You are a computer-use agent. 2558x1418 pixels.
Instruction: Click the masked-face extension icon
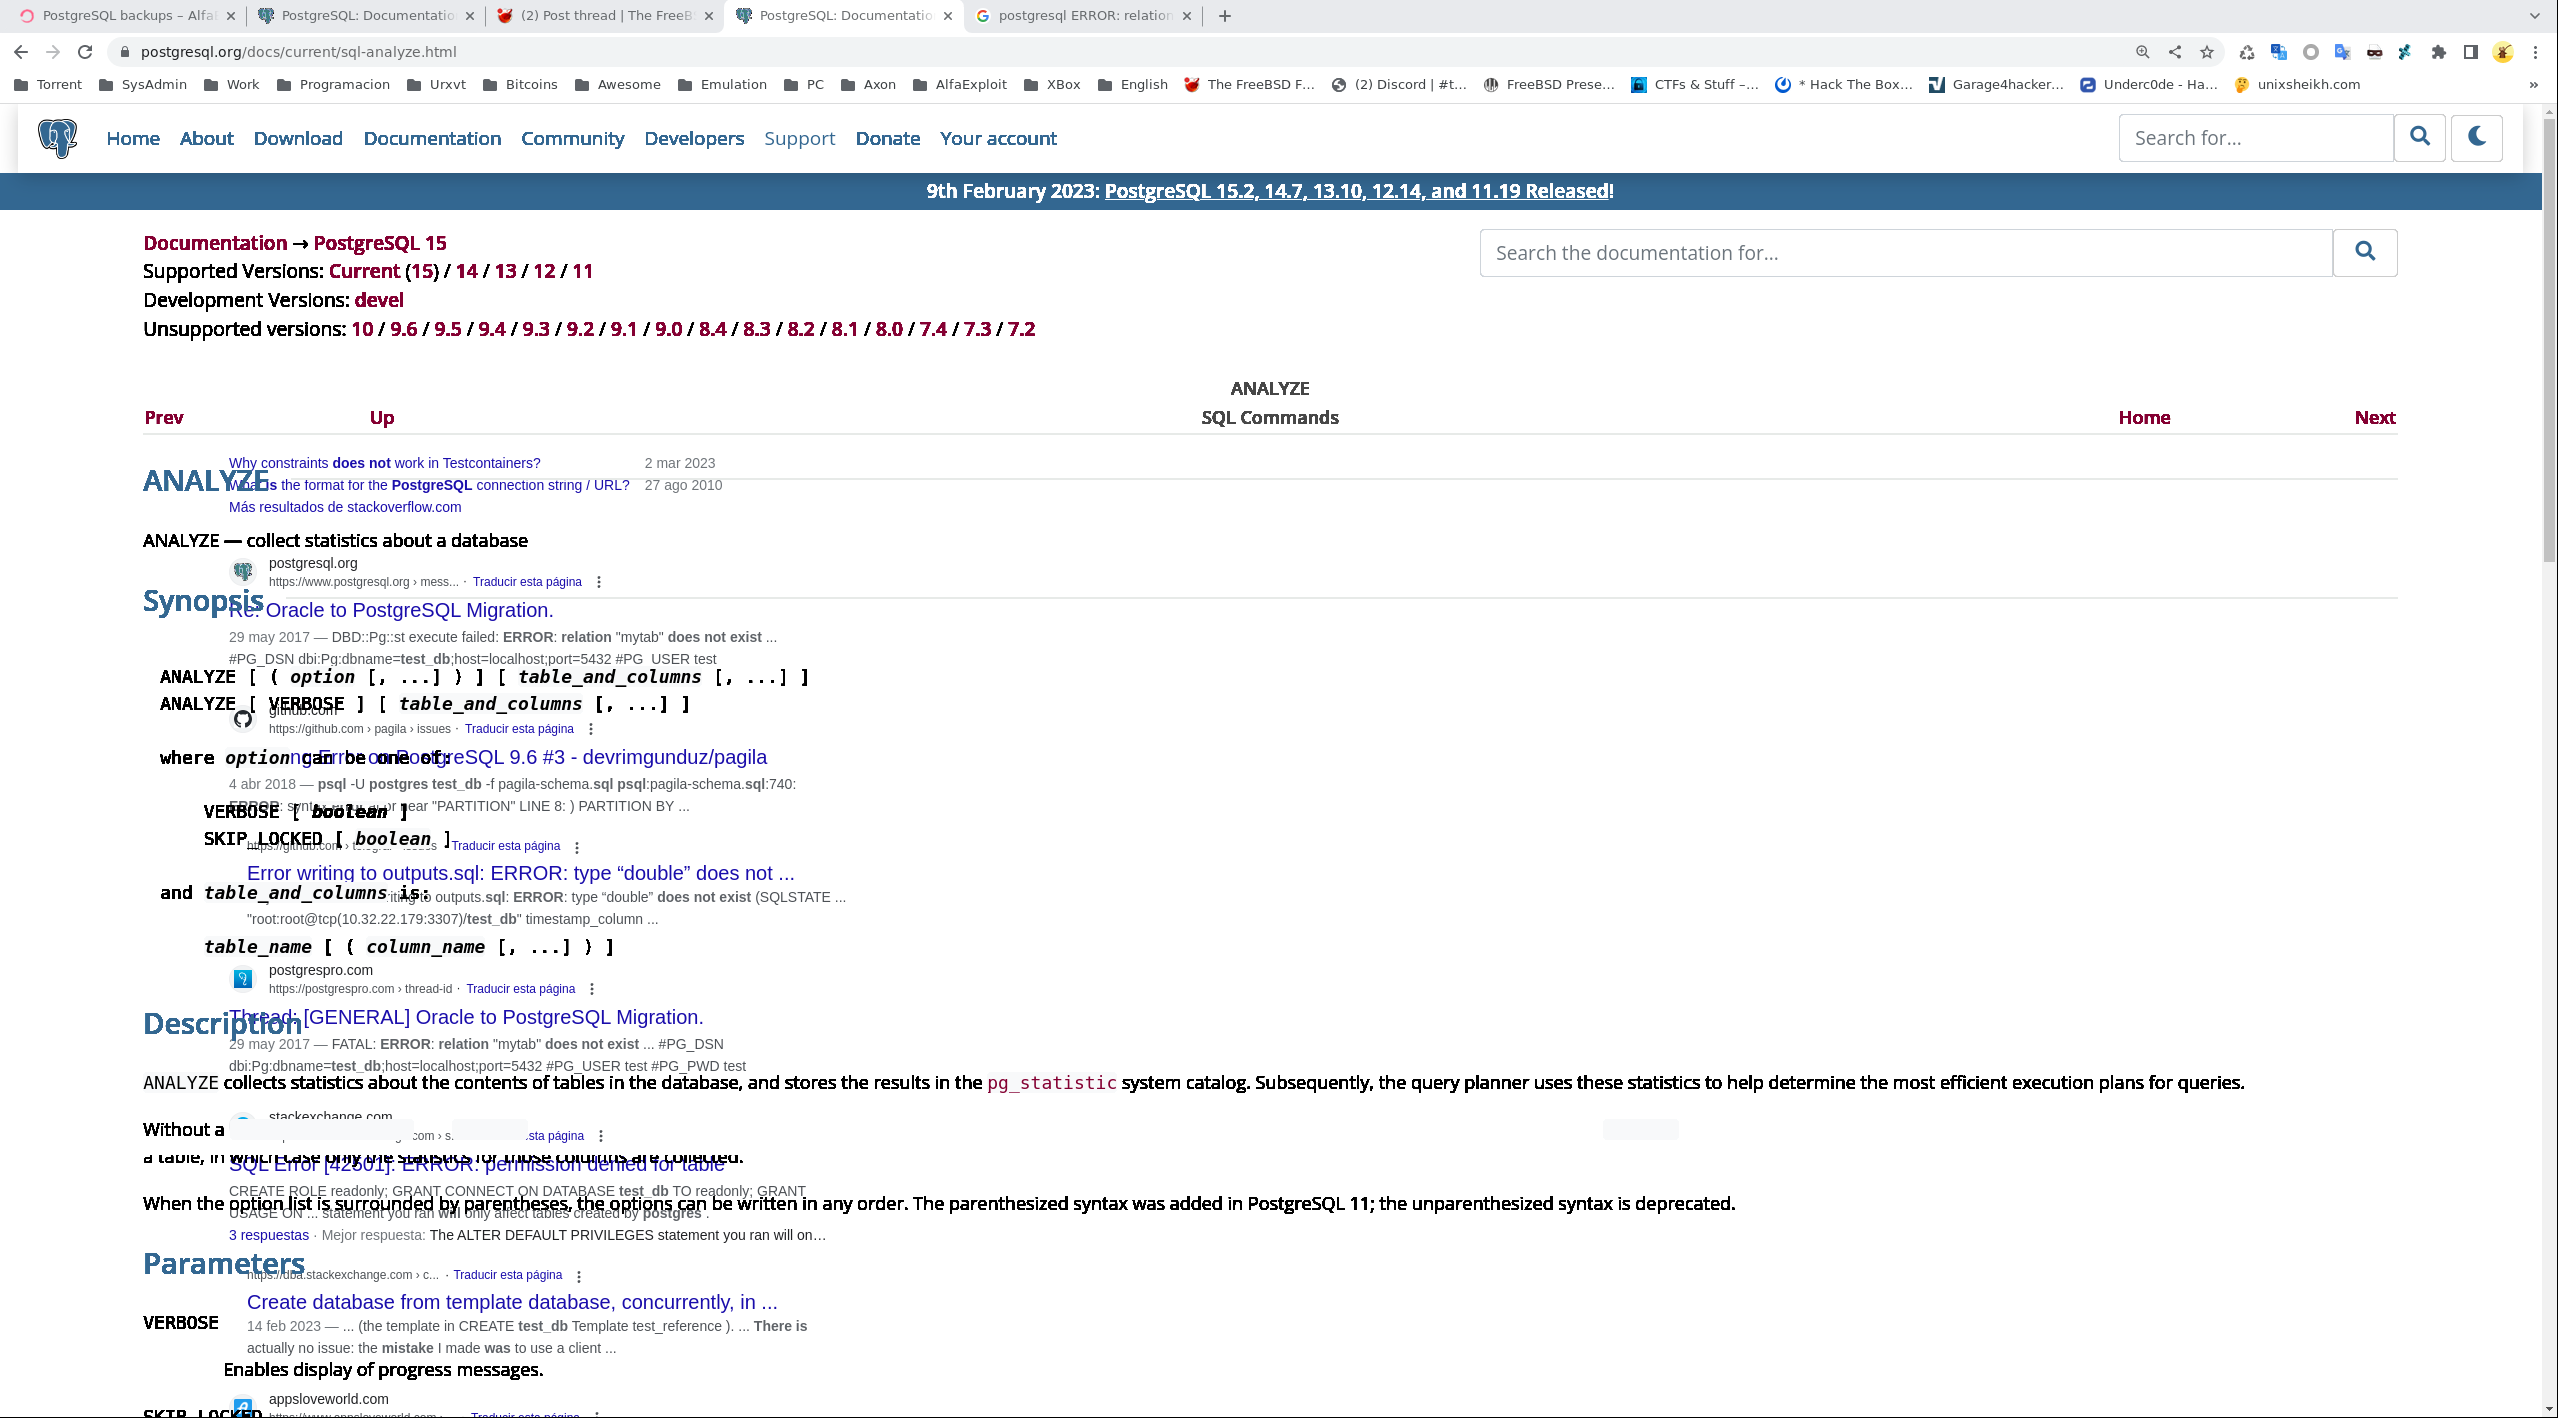pyautogui.click(x=2375, y=52)
